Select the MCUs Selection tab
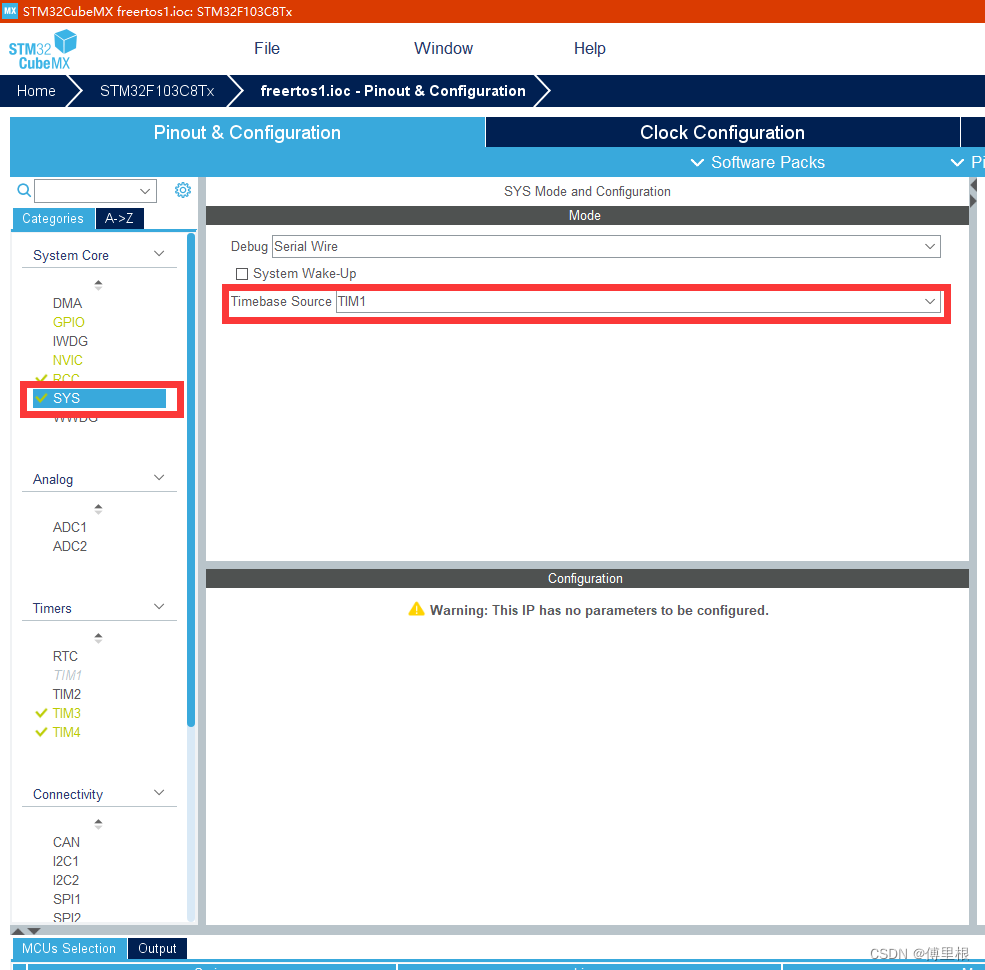The width and height of the screenshot is (985, 970). [x=69, y=949]
